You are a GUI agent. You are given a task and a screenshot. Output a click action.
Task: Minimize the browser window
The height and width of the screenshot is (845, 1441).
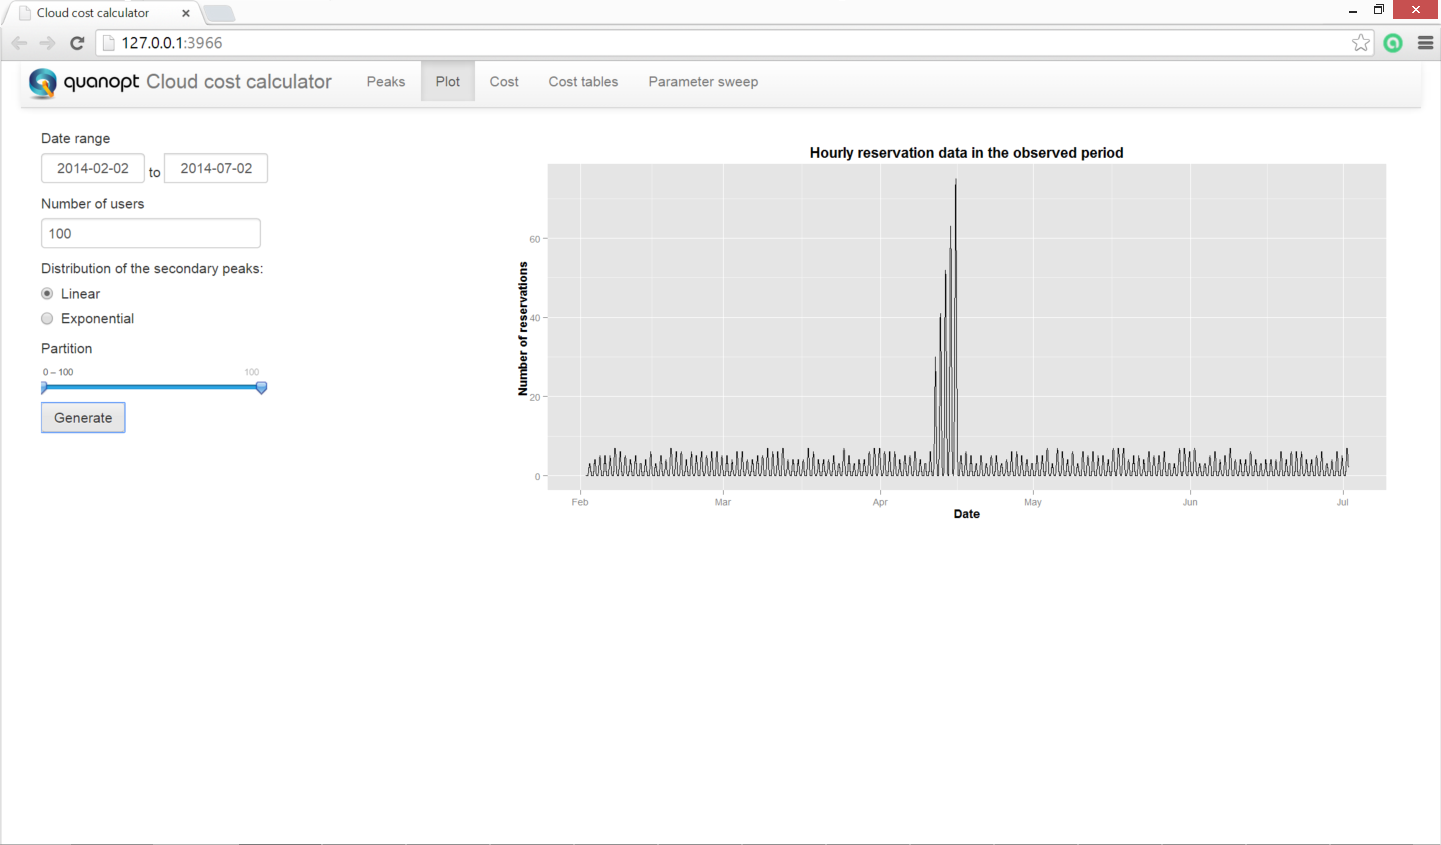1353,10
